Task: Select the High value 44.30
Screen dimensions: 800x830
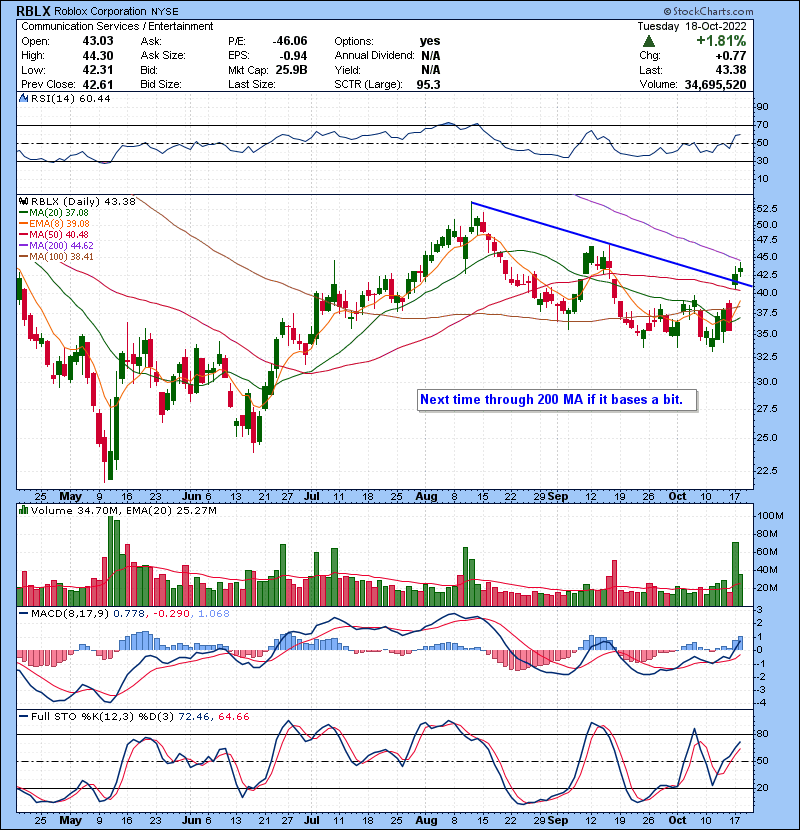Action: [x=97, y=56]
